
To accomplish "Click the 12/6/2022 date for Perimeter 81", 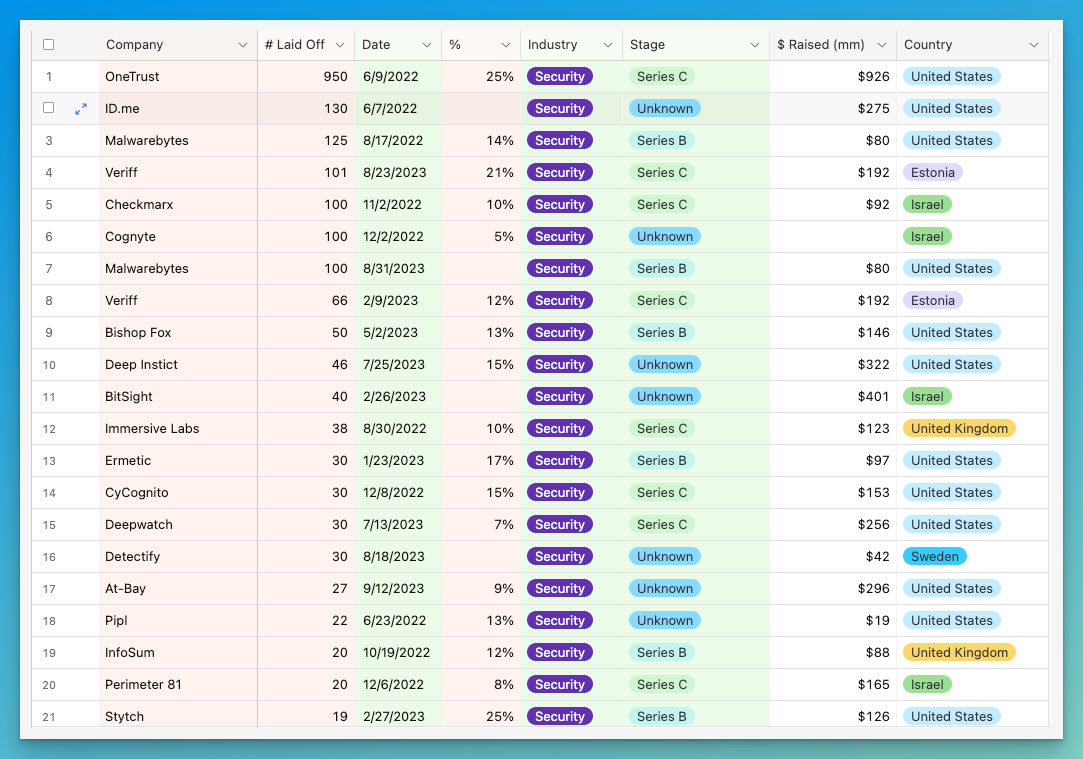I will point(393,684).
